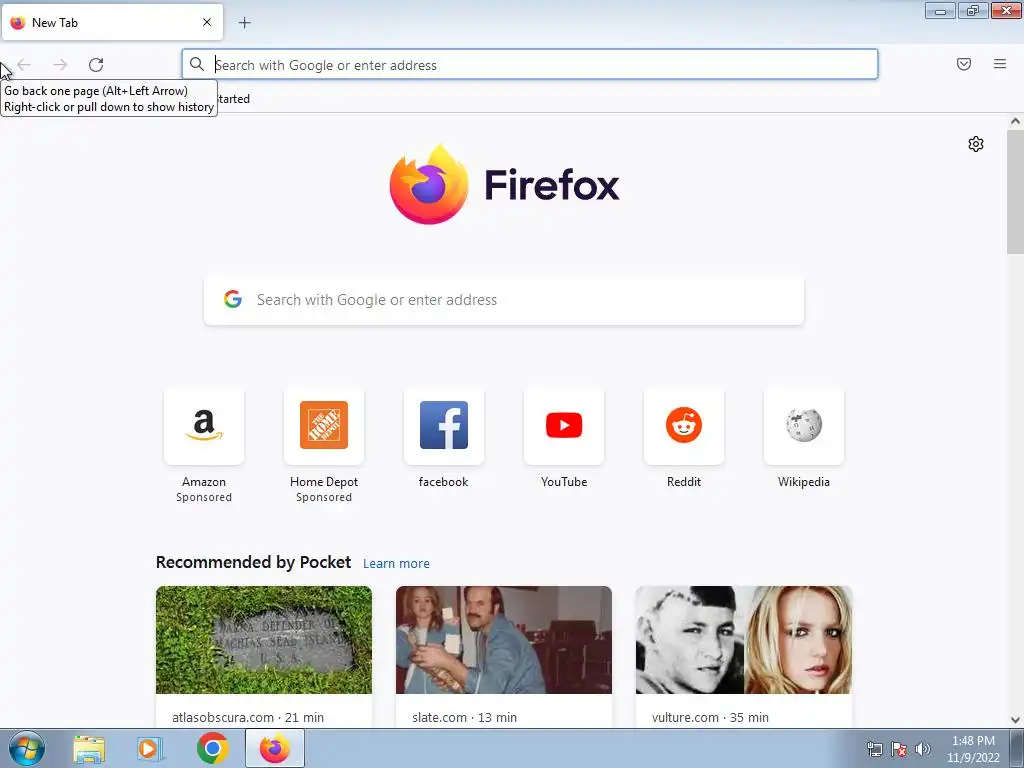Click the Wikipedia tile label text
1024x768 pixels.
click(x=803, y=482)
